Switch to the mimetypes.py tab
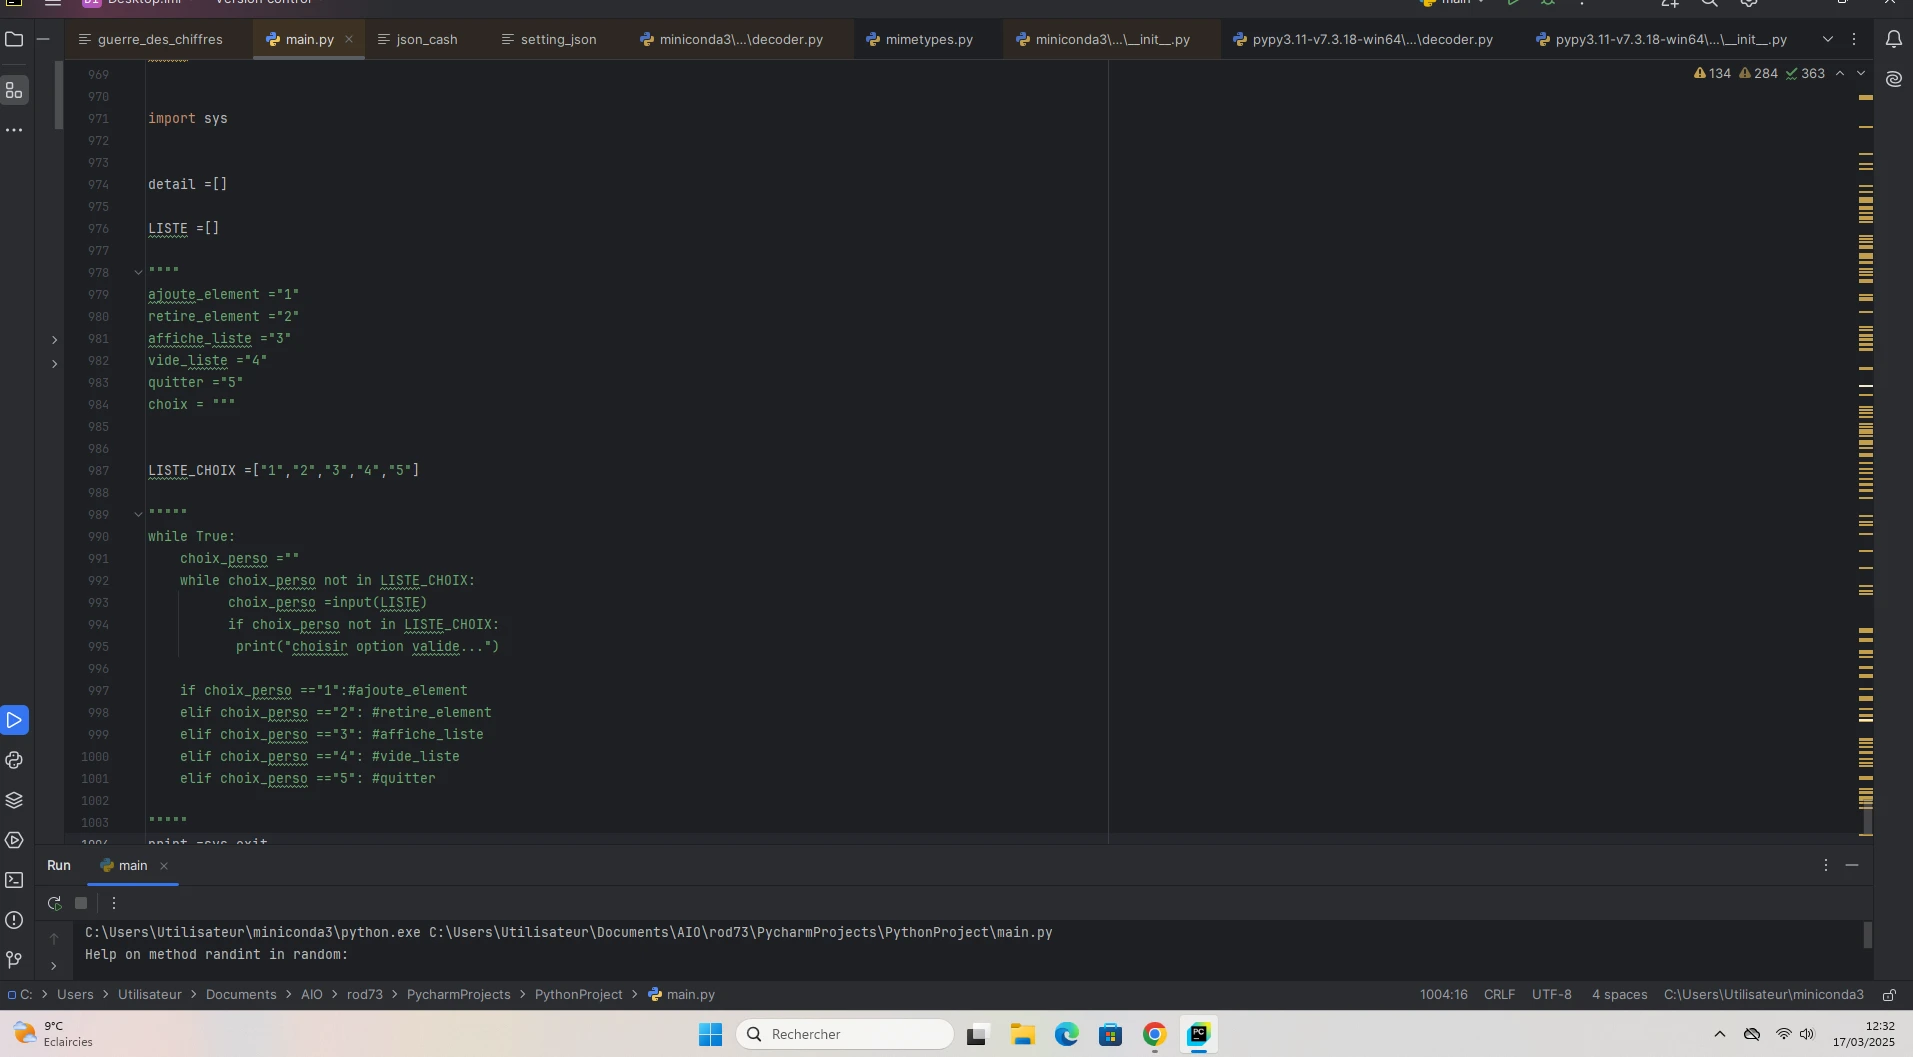The width and height of the screenshot is (1913, 1057). [x=928, y=40]
